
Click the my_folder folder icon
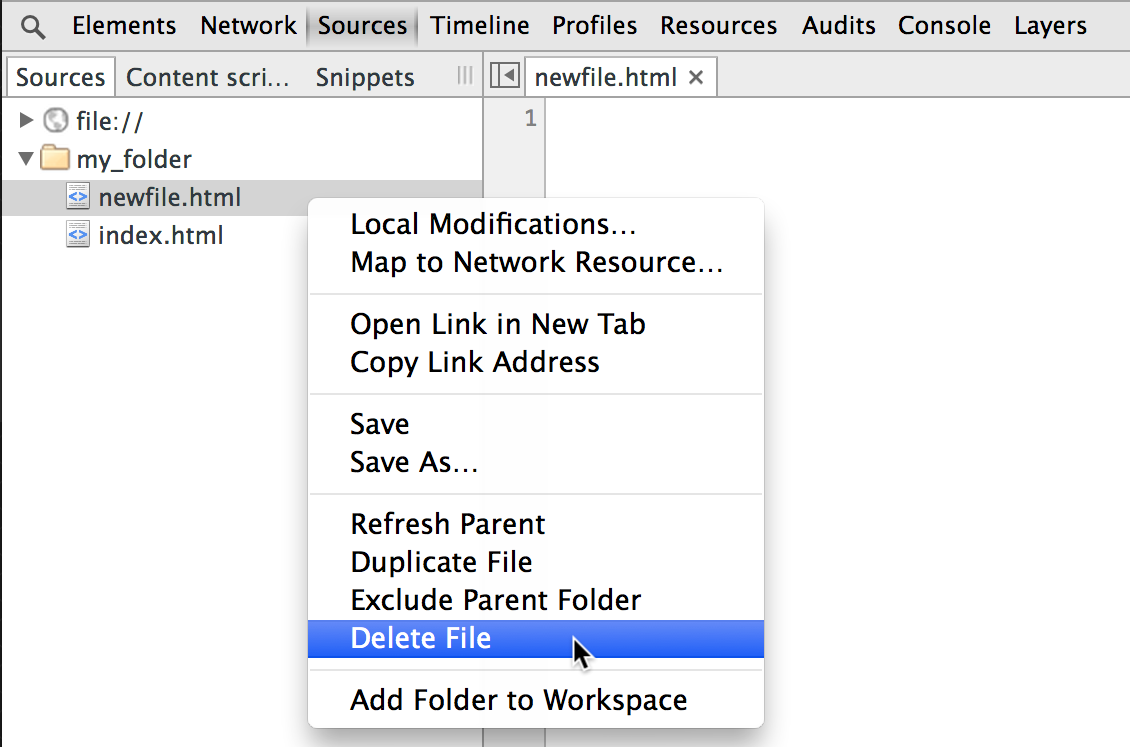click(56, 159)
